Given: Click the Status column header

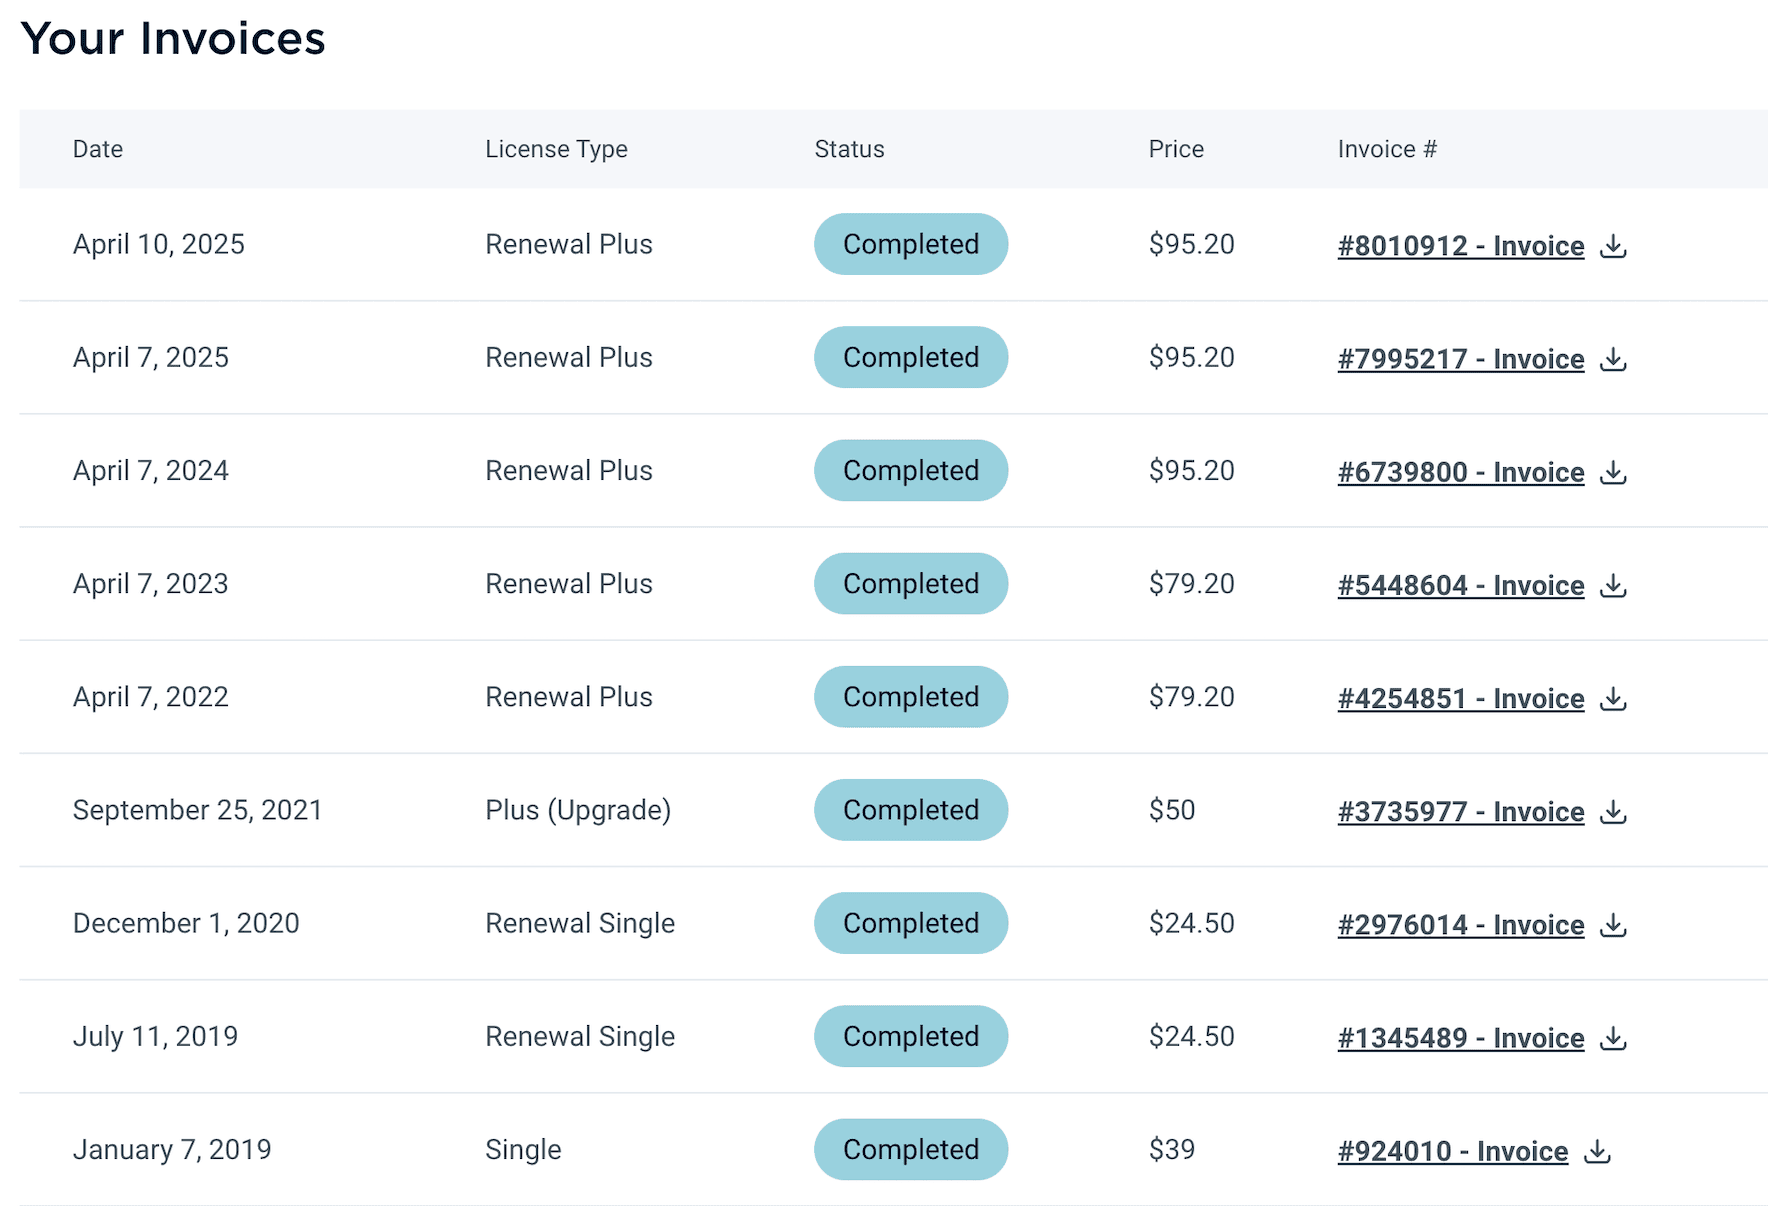Looking at the screenshot, I should click(x=849, y=149).
